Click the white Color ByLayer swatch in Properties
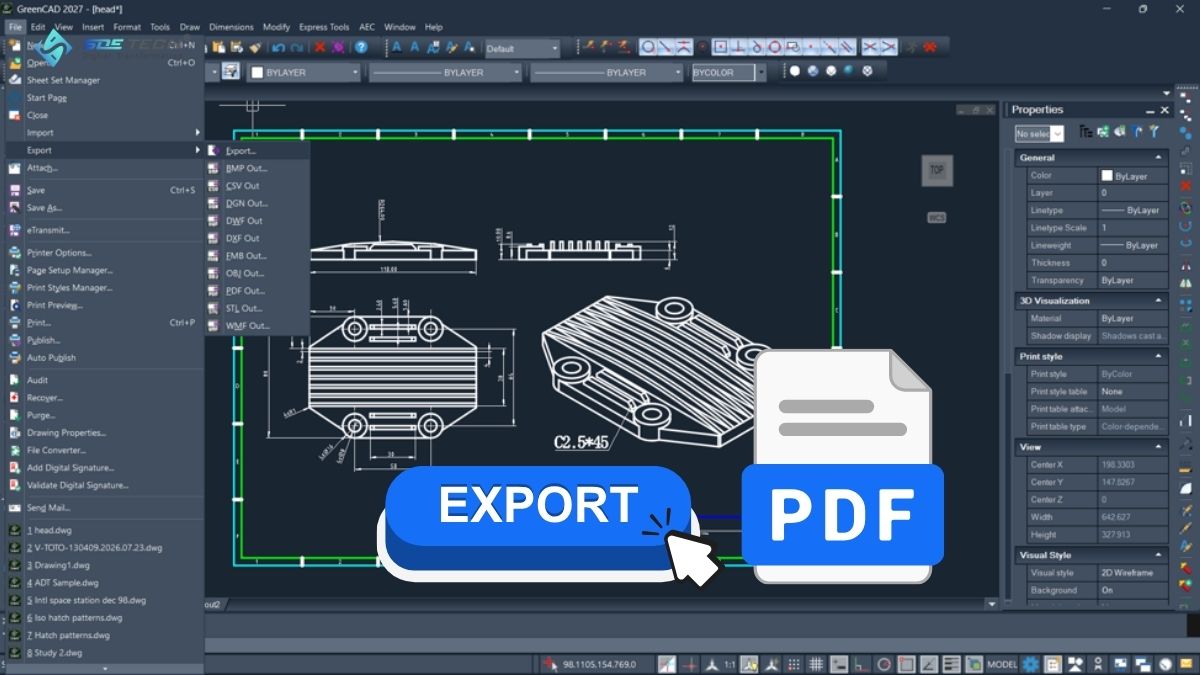1200x675 pixels. point(1107,175)
